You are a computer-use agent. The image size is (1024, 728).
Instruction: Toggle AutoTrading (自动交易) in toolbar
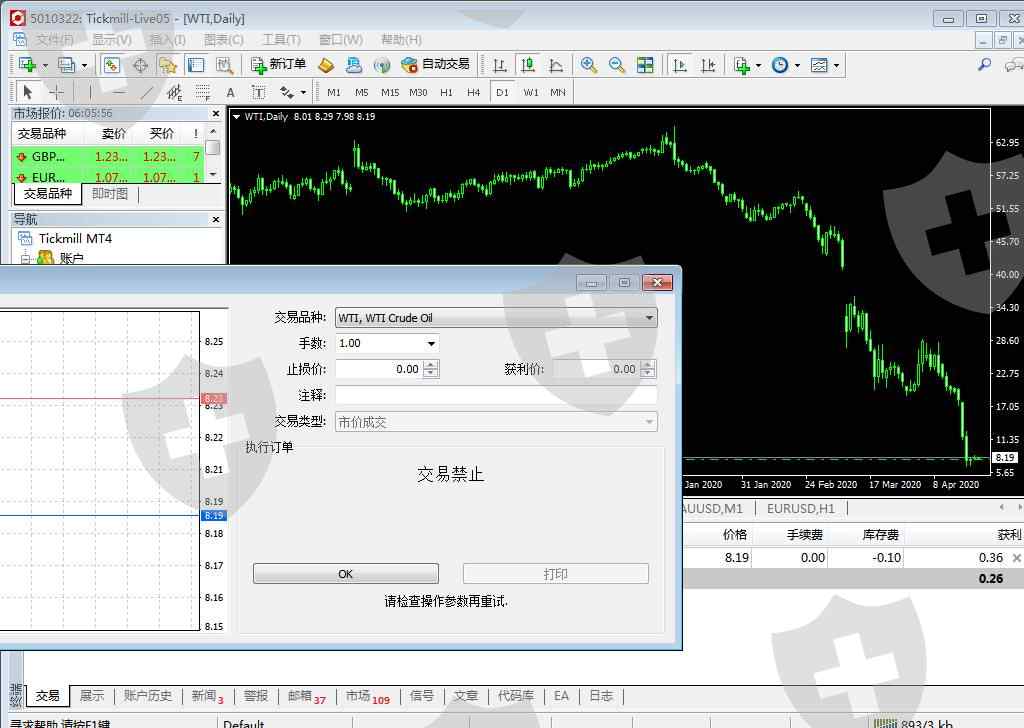435,65
